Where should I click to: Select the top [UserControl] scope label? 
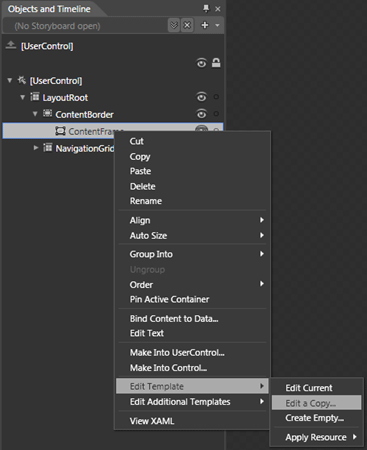click(x=47, y=46)
